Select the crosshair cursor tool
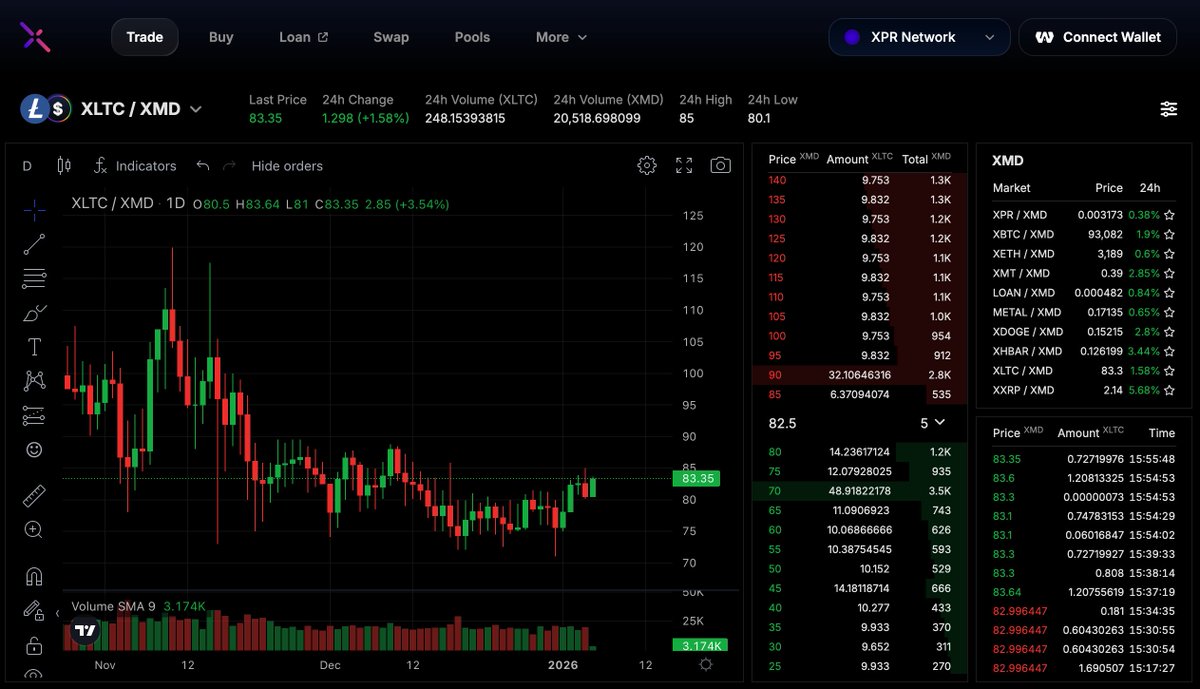 pyautogui.click(x=34, y=210)
